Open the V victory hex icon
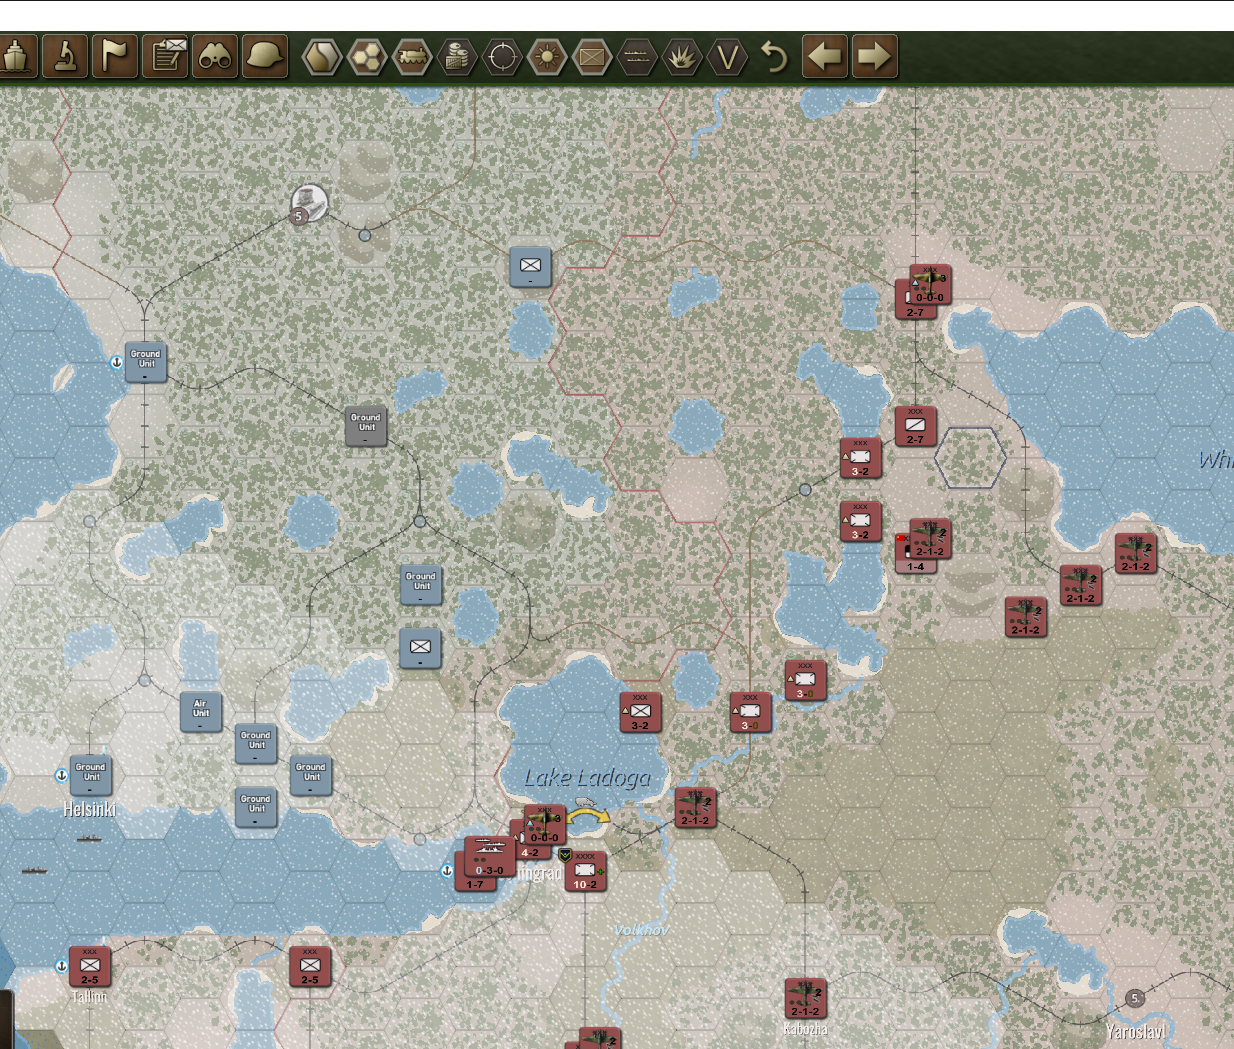Viewport: 1234px width, 1049px height. coord(727,57)
